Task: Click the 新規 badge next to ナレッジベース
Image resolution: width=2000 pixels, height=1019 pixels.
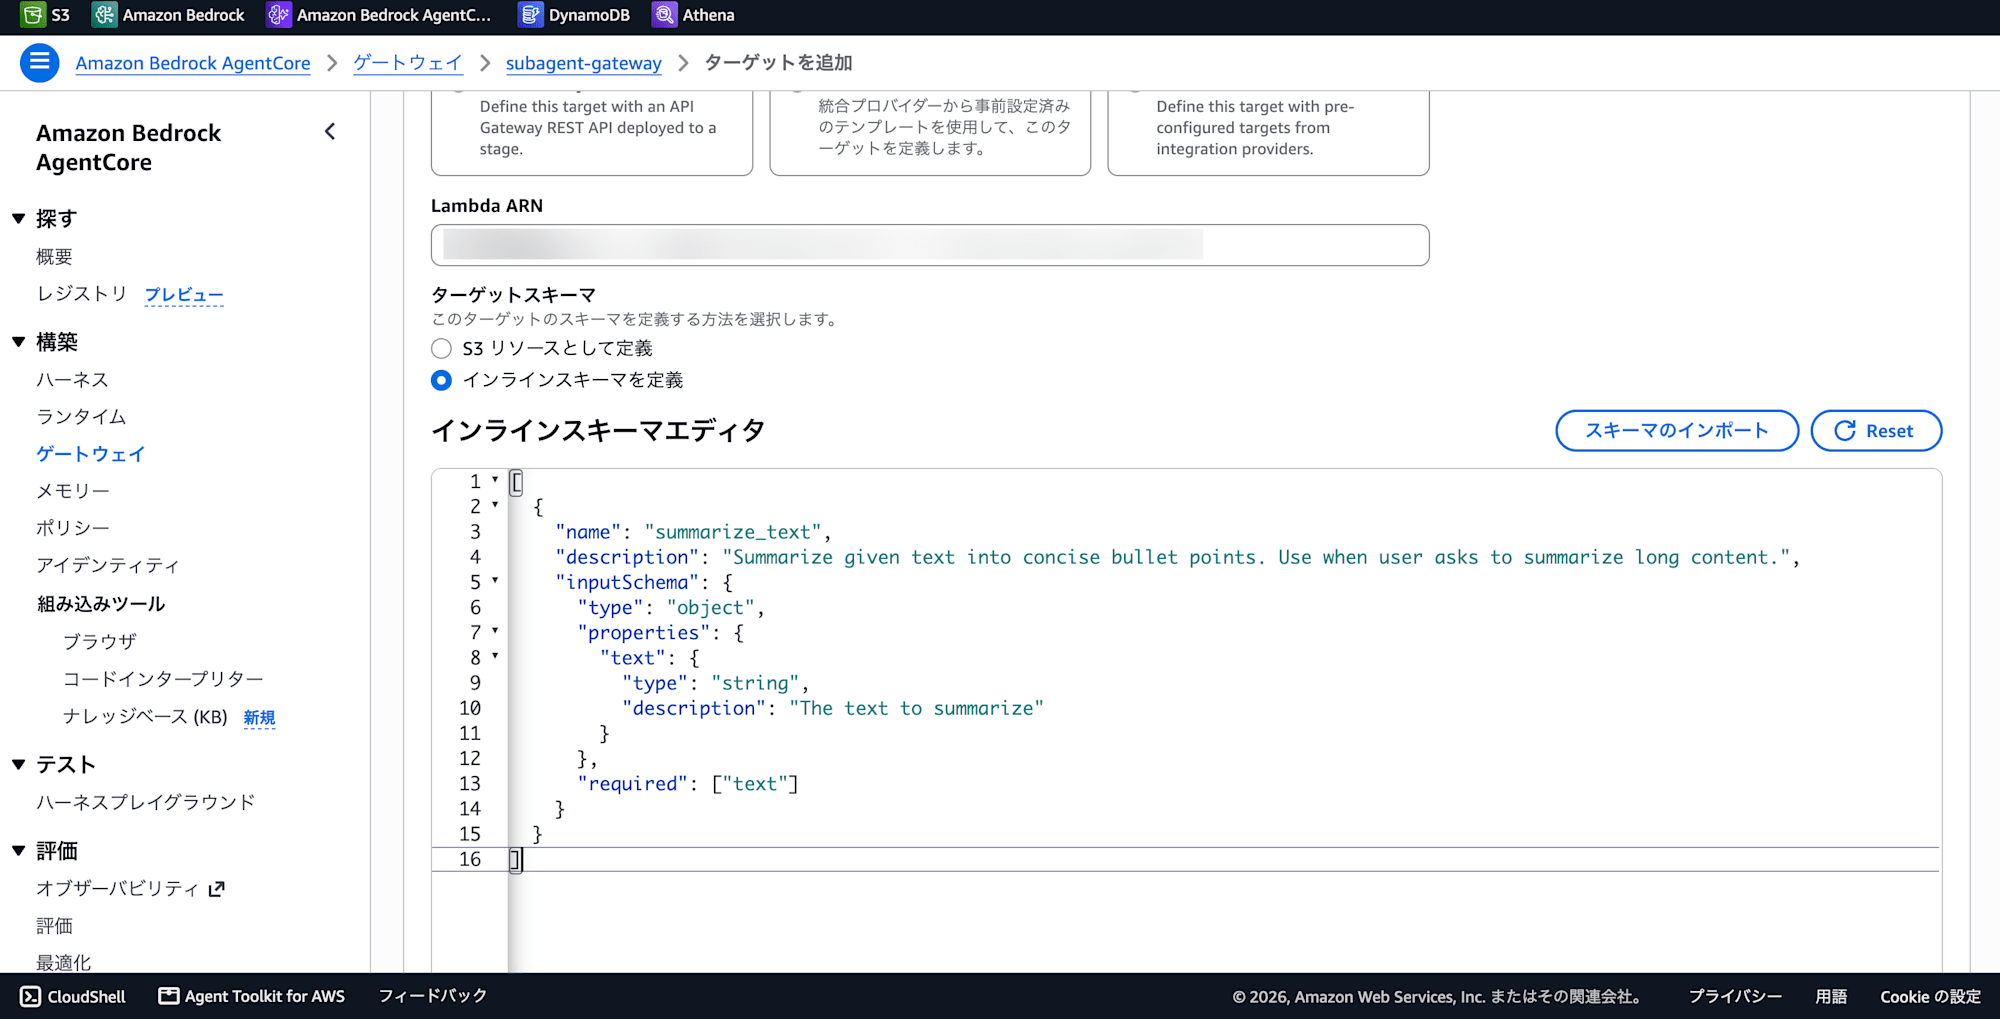Action: (x=259, y=718)
